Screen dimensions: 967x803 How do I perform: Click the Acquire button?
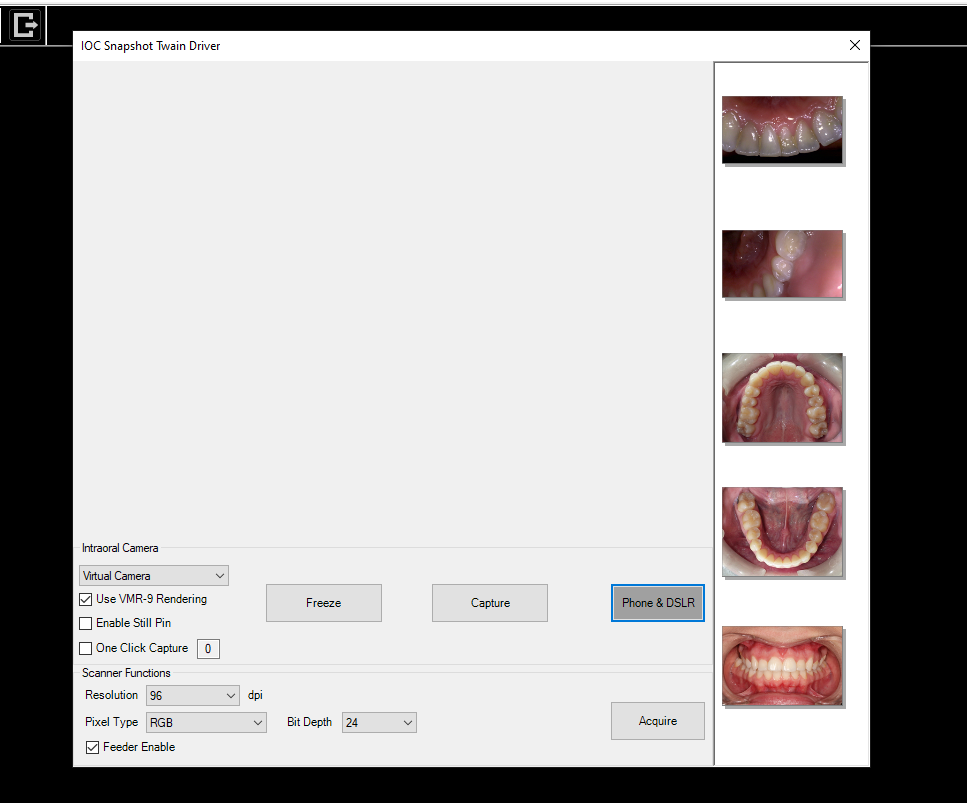[x=657, y=721]
